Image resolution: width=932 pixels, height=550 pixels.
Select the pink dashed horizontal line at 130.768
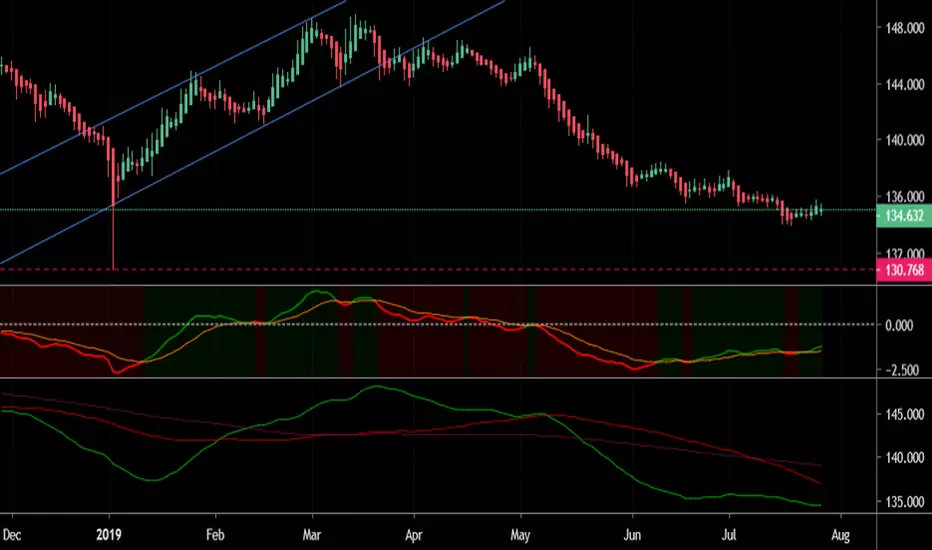[x=438, y=269]
